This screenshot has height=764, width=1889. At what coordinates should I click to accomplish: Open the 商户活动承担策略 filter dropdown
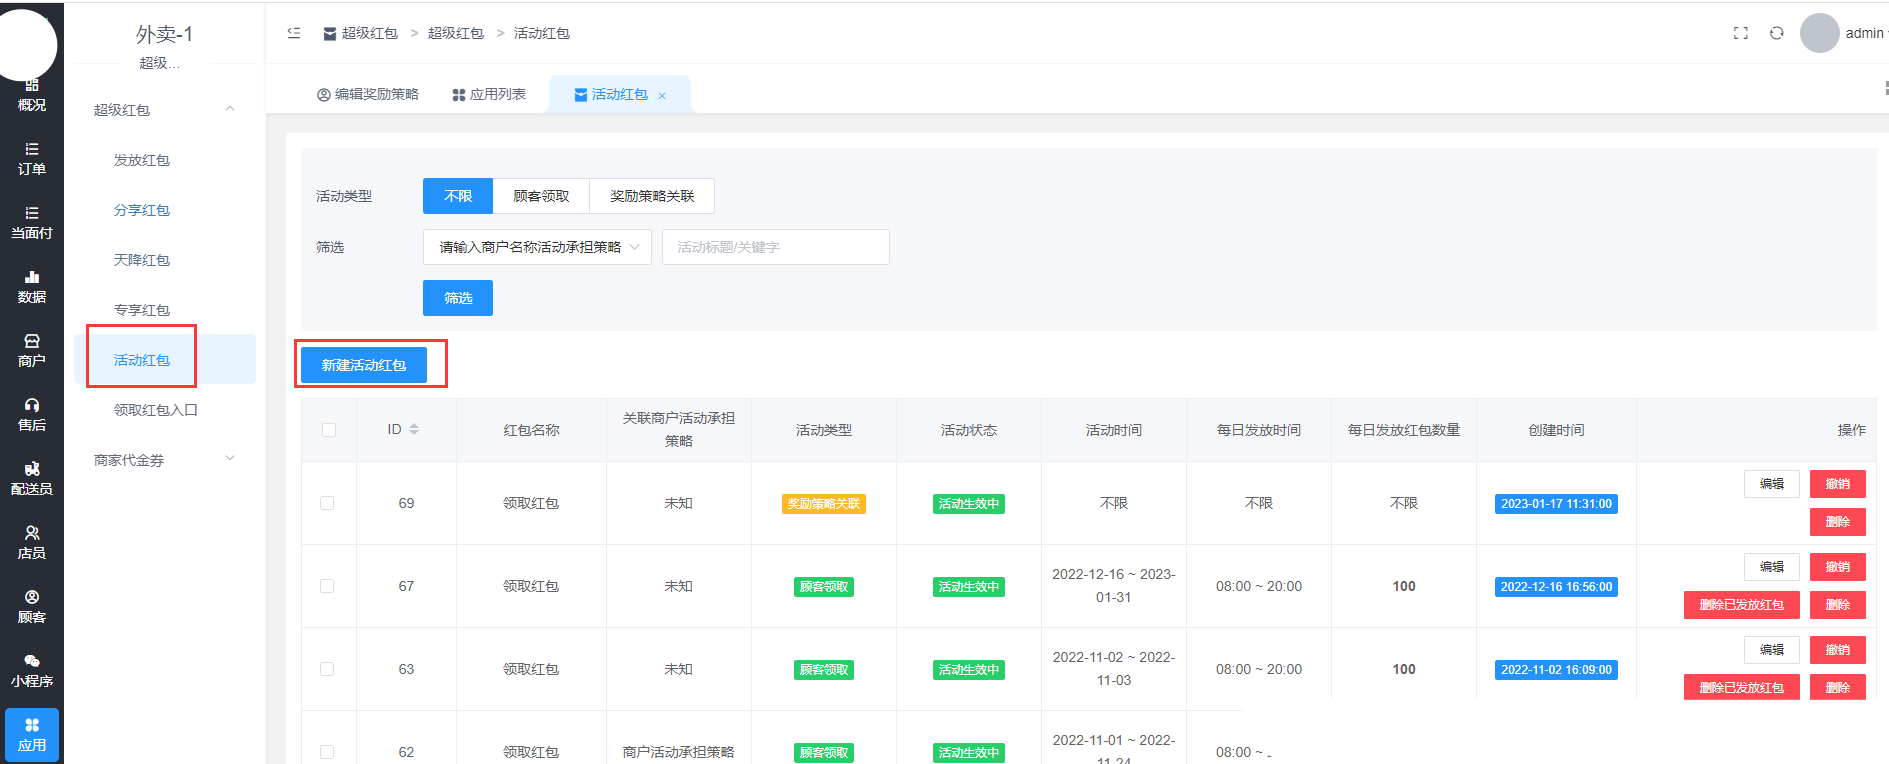pyautogui.click(x=537, y=247)
